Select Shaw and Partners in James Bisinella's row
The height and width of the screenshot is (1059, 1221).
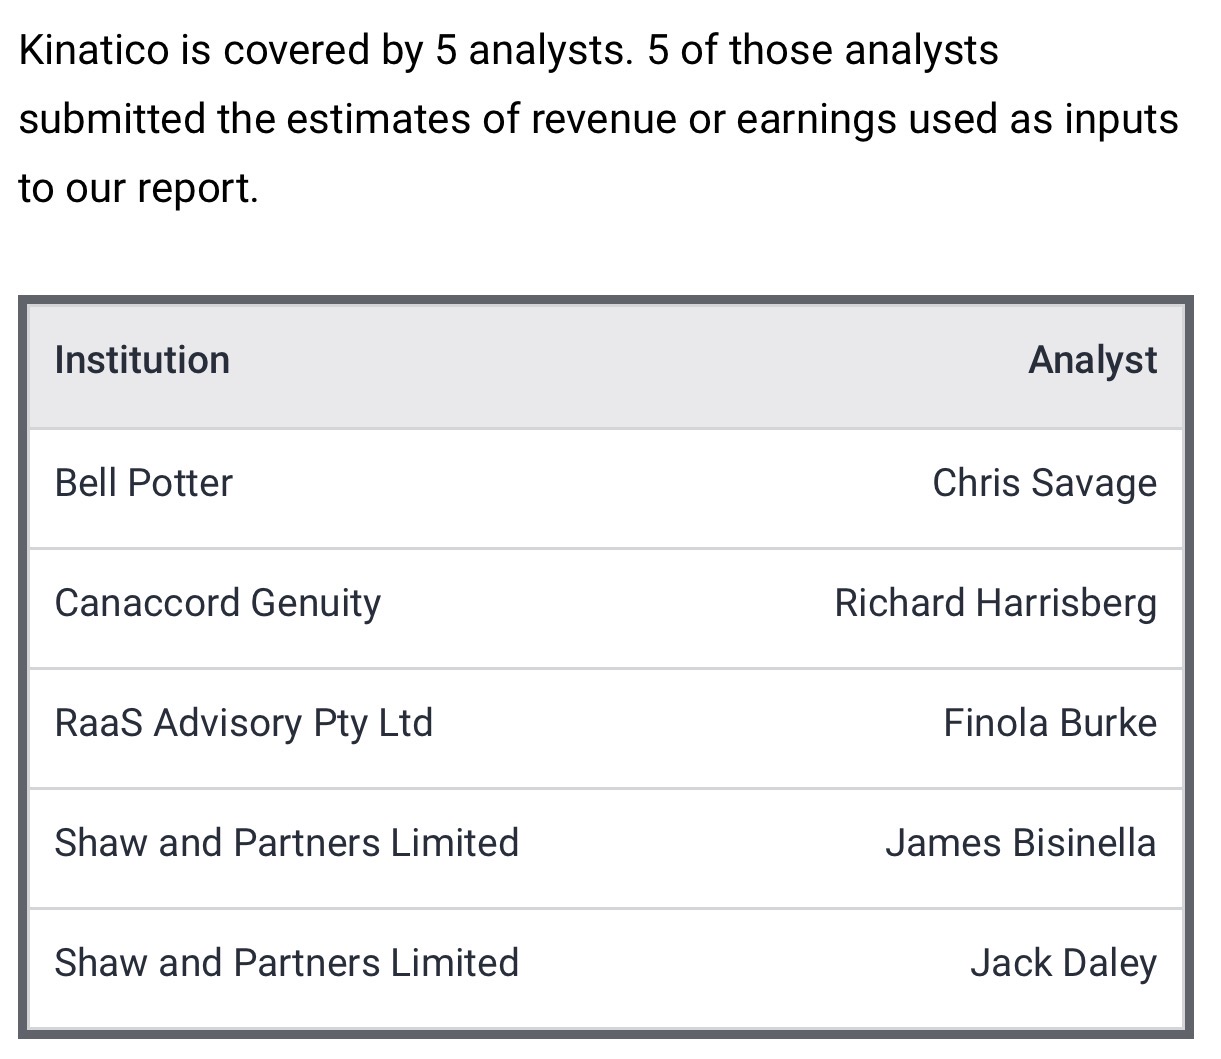tap(286, 843)
